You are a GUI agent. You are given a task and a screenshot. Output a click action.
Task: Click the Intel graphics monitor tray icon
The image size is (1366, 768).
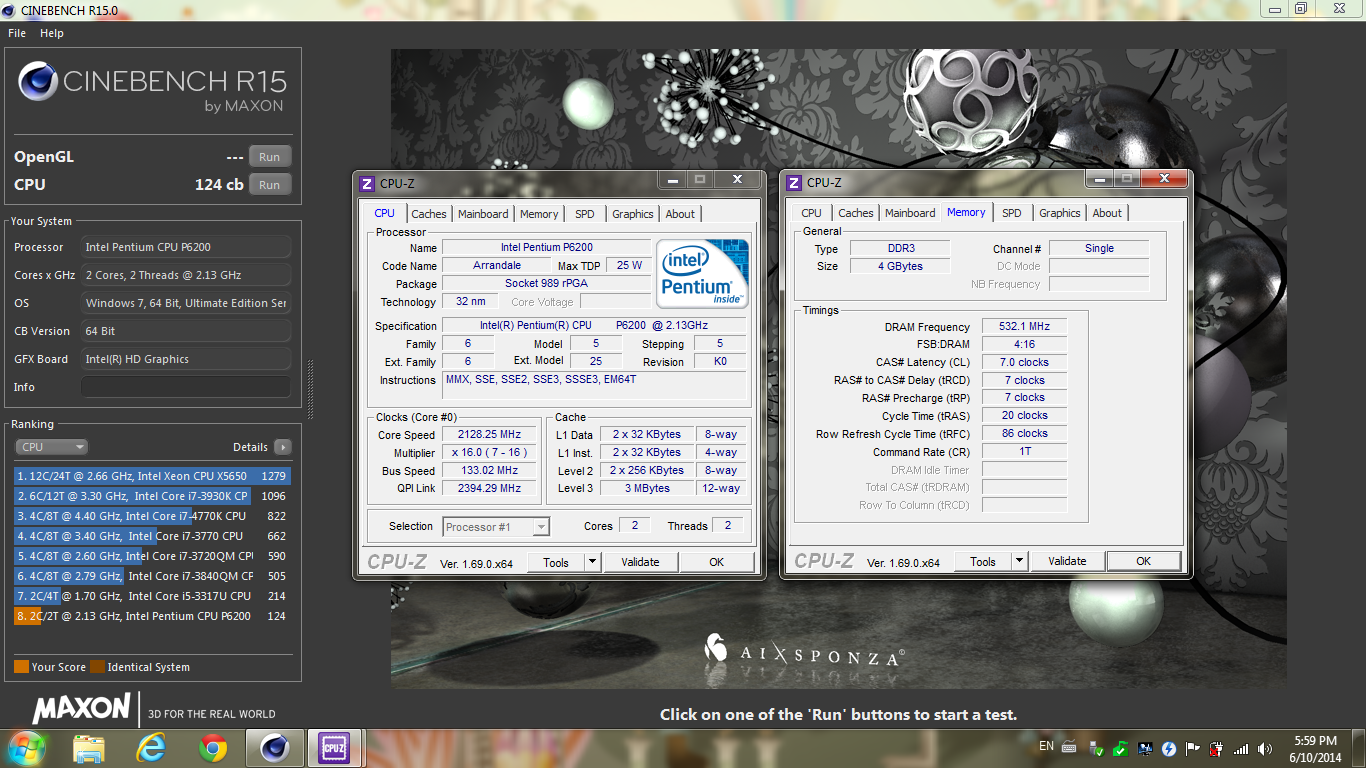pyautogui.click(x=1144, y=748)
